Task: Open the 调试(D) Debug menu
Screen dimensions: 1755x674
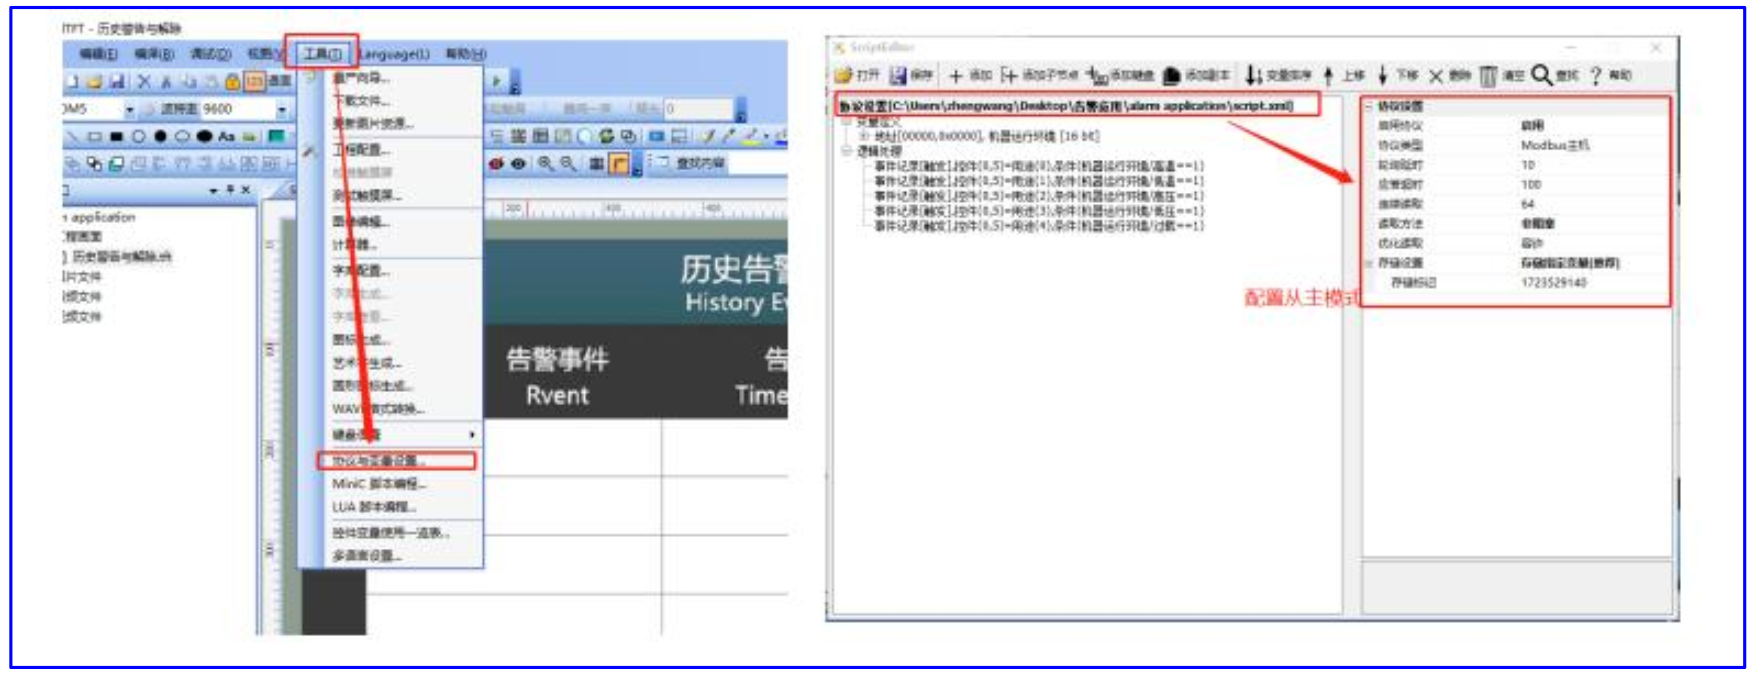Action: tap(210, 53)
